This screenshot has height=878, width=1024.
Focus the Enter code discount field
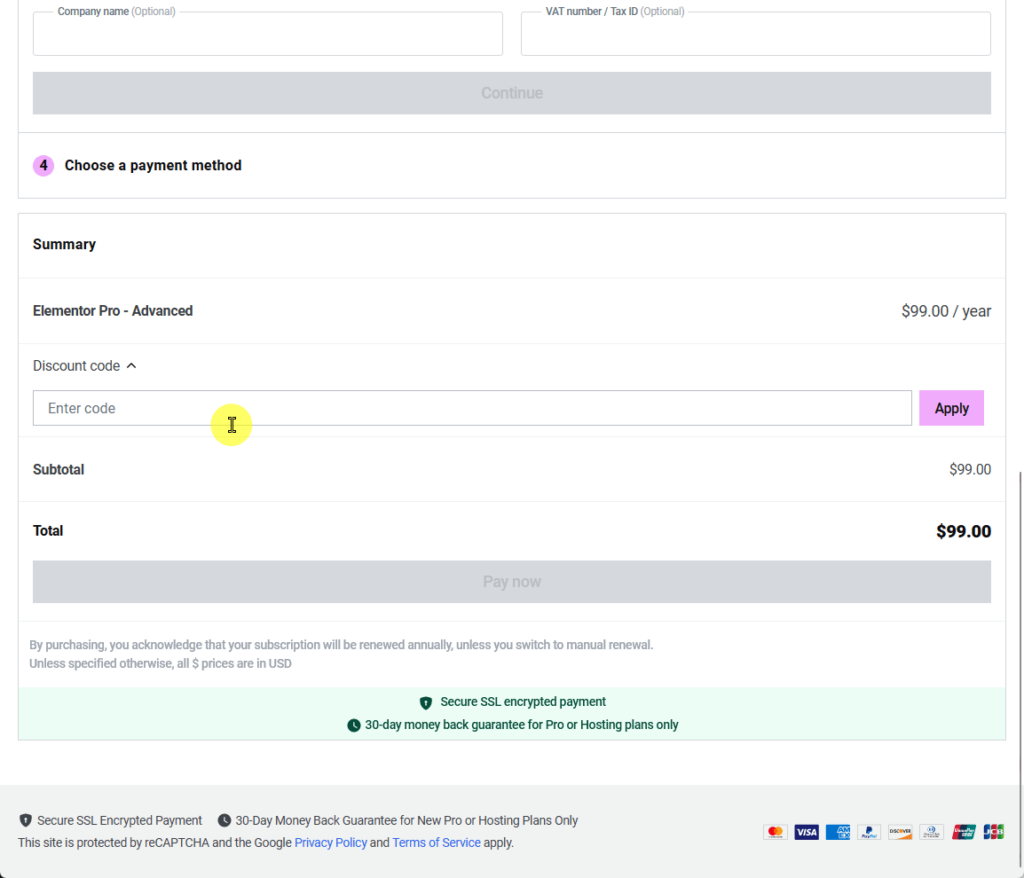click(472, 408)
